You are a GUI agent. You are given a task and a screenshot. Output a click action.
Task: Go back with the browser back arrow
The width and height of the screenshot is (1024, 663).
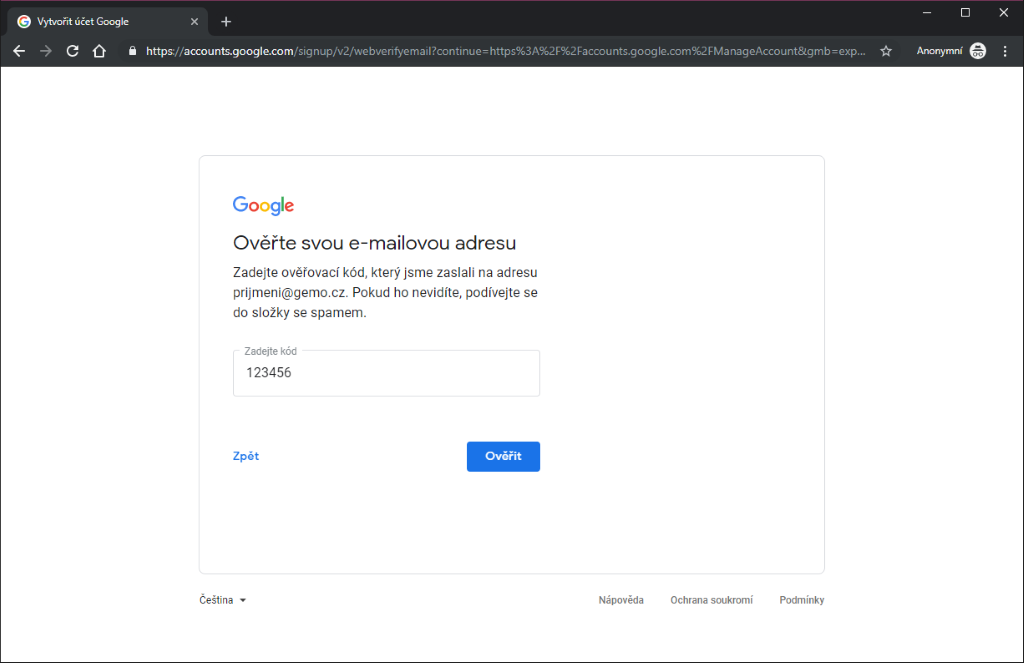point(19,51)
